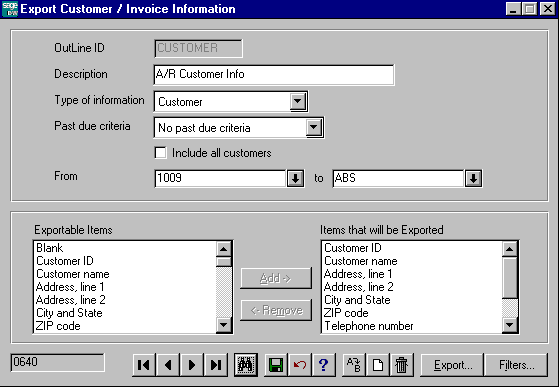Save with the green floppy disk icon
559x387 pixels.
tap(276, 365)
